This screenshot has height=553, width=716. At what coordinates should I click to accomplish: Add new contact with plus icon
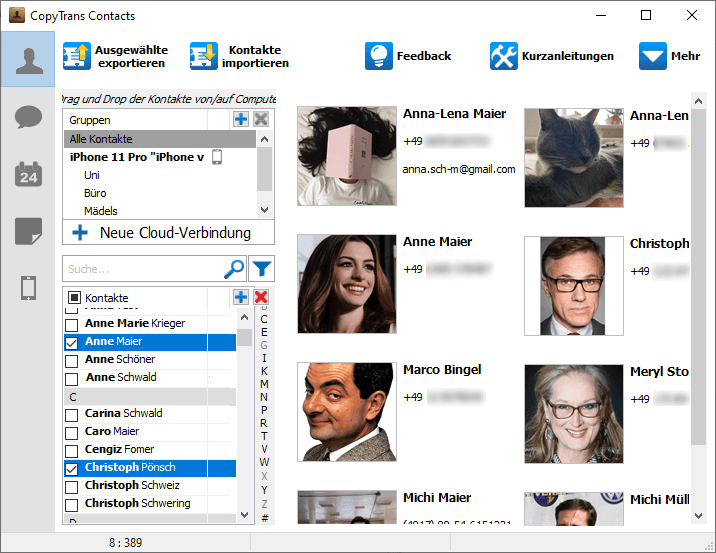click(241, 297)
